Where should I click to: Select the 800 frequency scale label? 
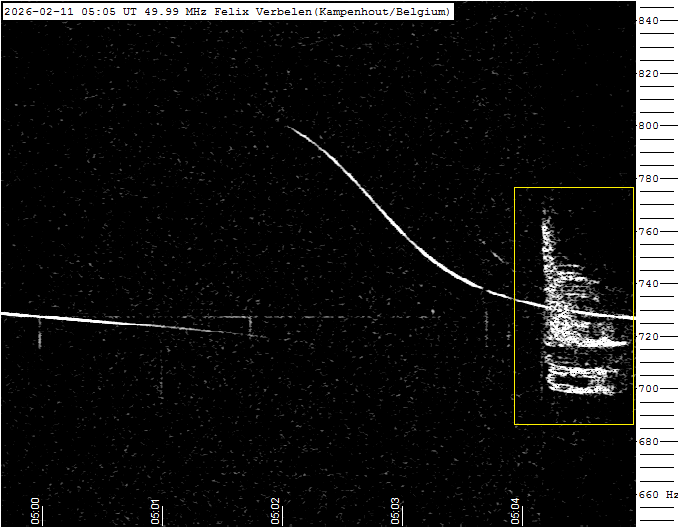click(x=648, y=126)
